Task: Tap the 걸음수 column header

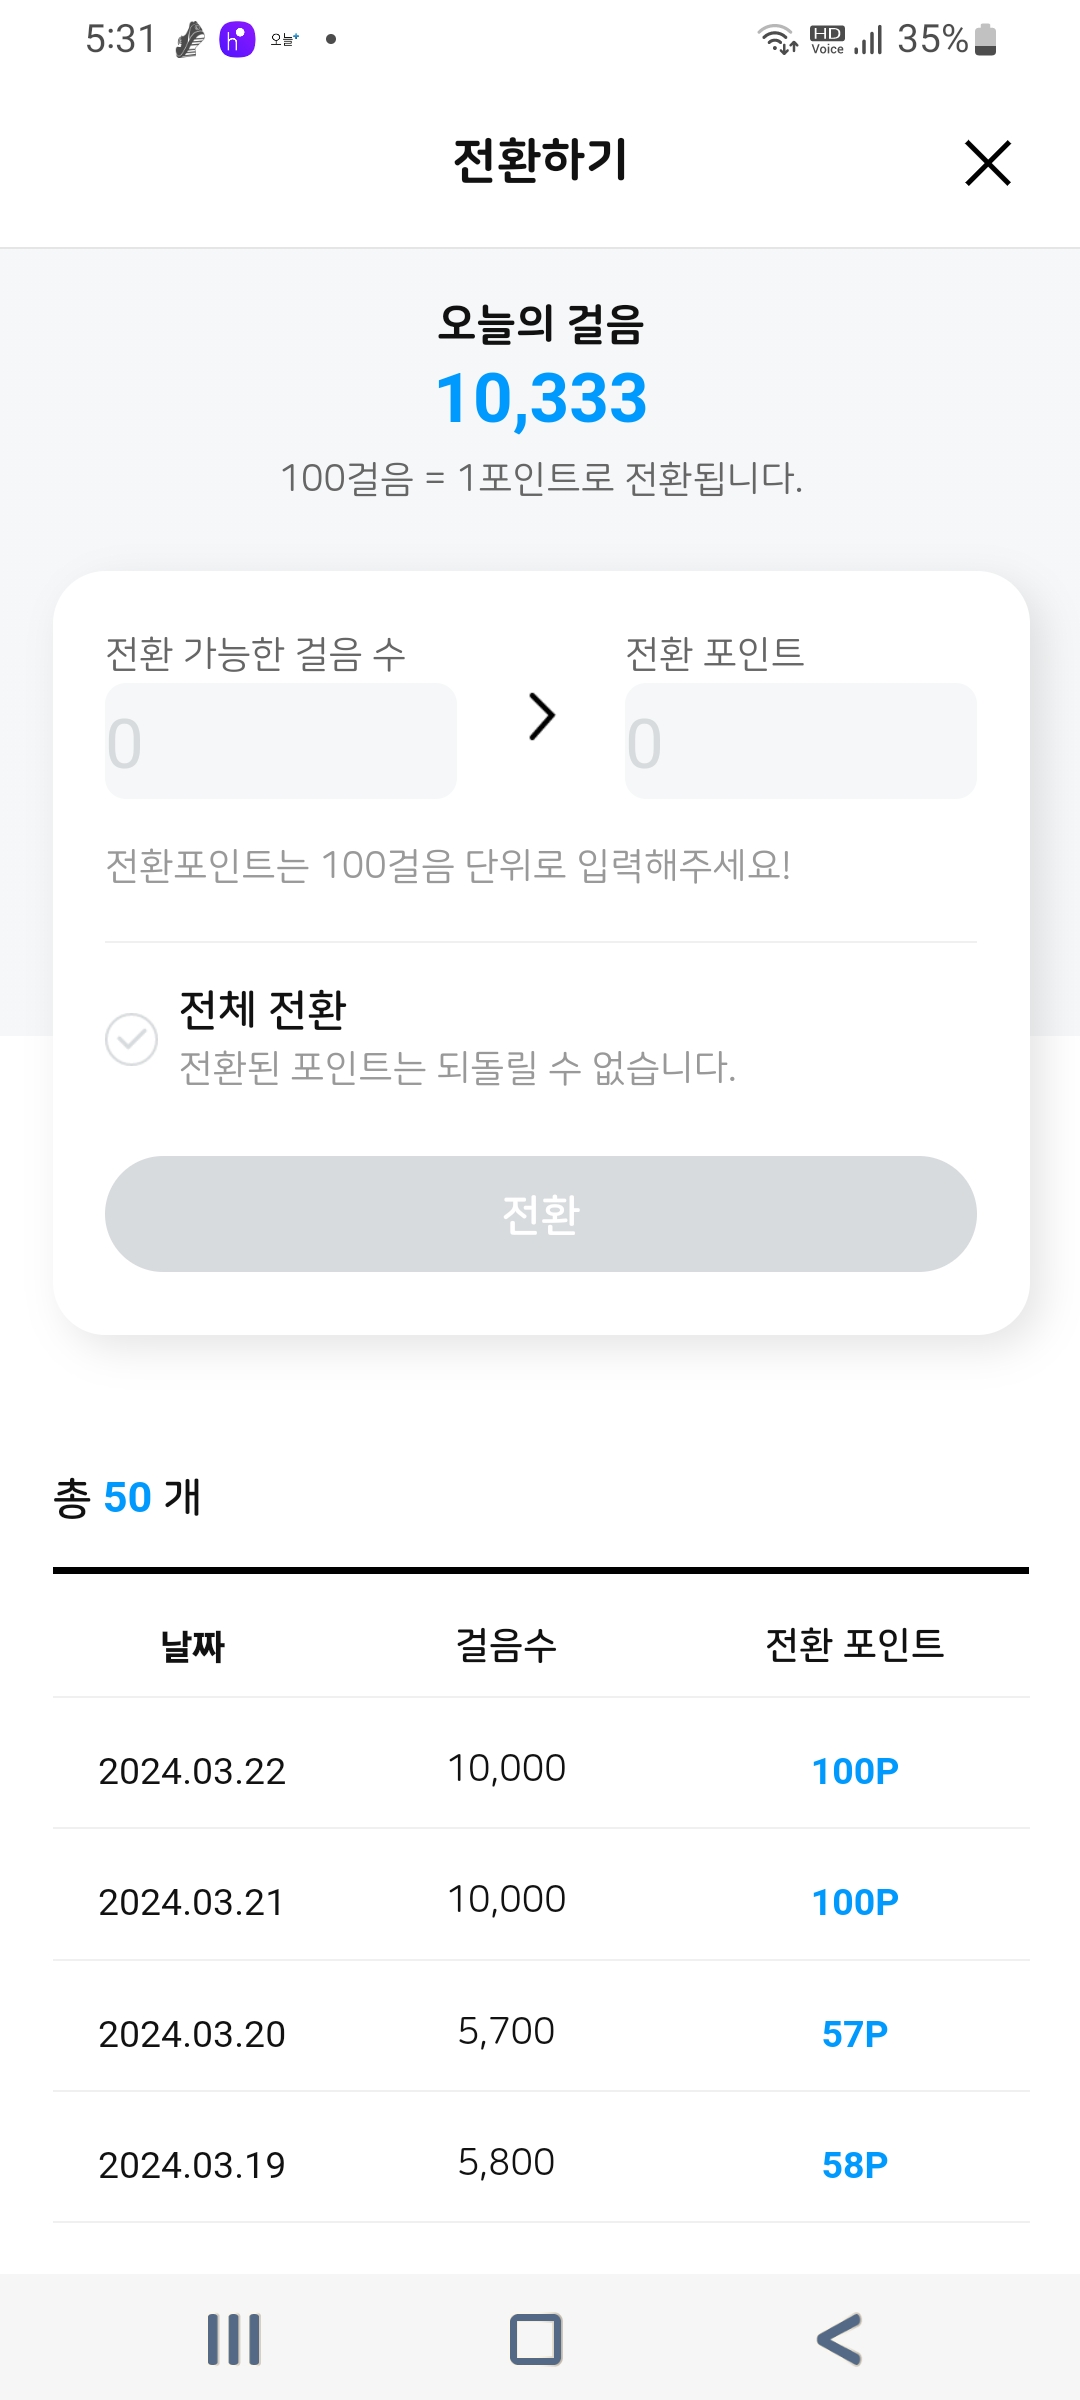Action: (506, 1645)
